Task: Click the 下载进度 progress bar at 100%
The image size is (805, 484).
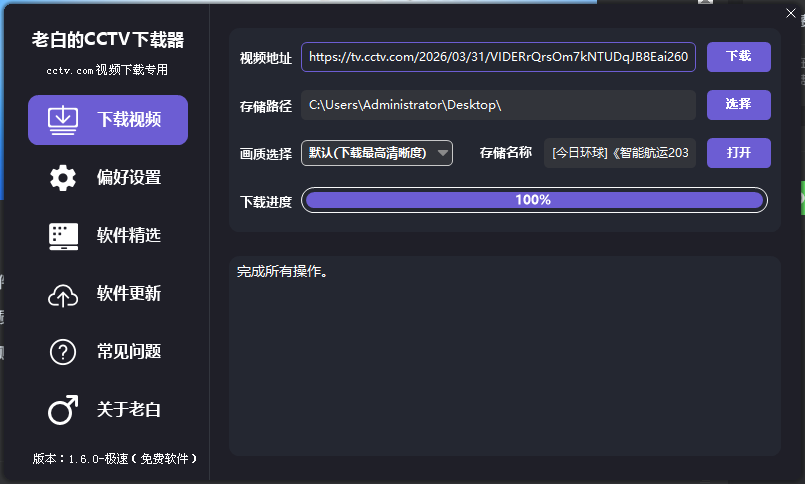Action: pyautogui.click(x=533, y=200)
